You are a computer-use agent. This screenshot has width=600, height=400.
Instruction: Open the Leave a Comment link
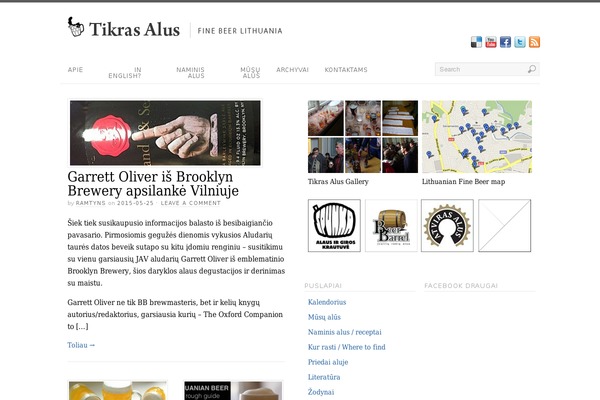point(191,203)
